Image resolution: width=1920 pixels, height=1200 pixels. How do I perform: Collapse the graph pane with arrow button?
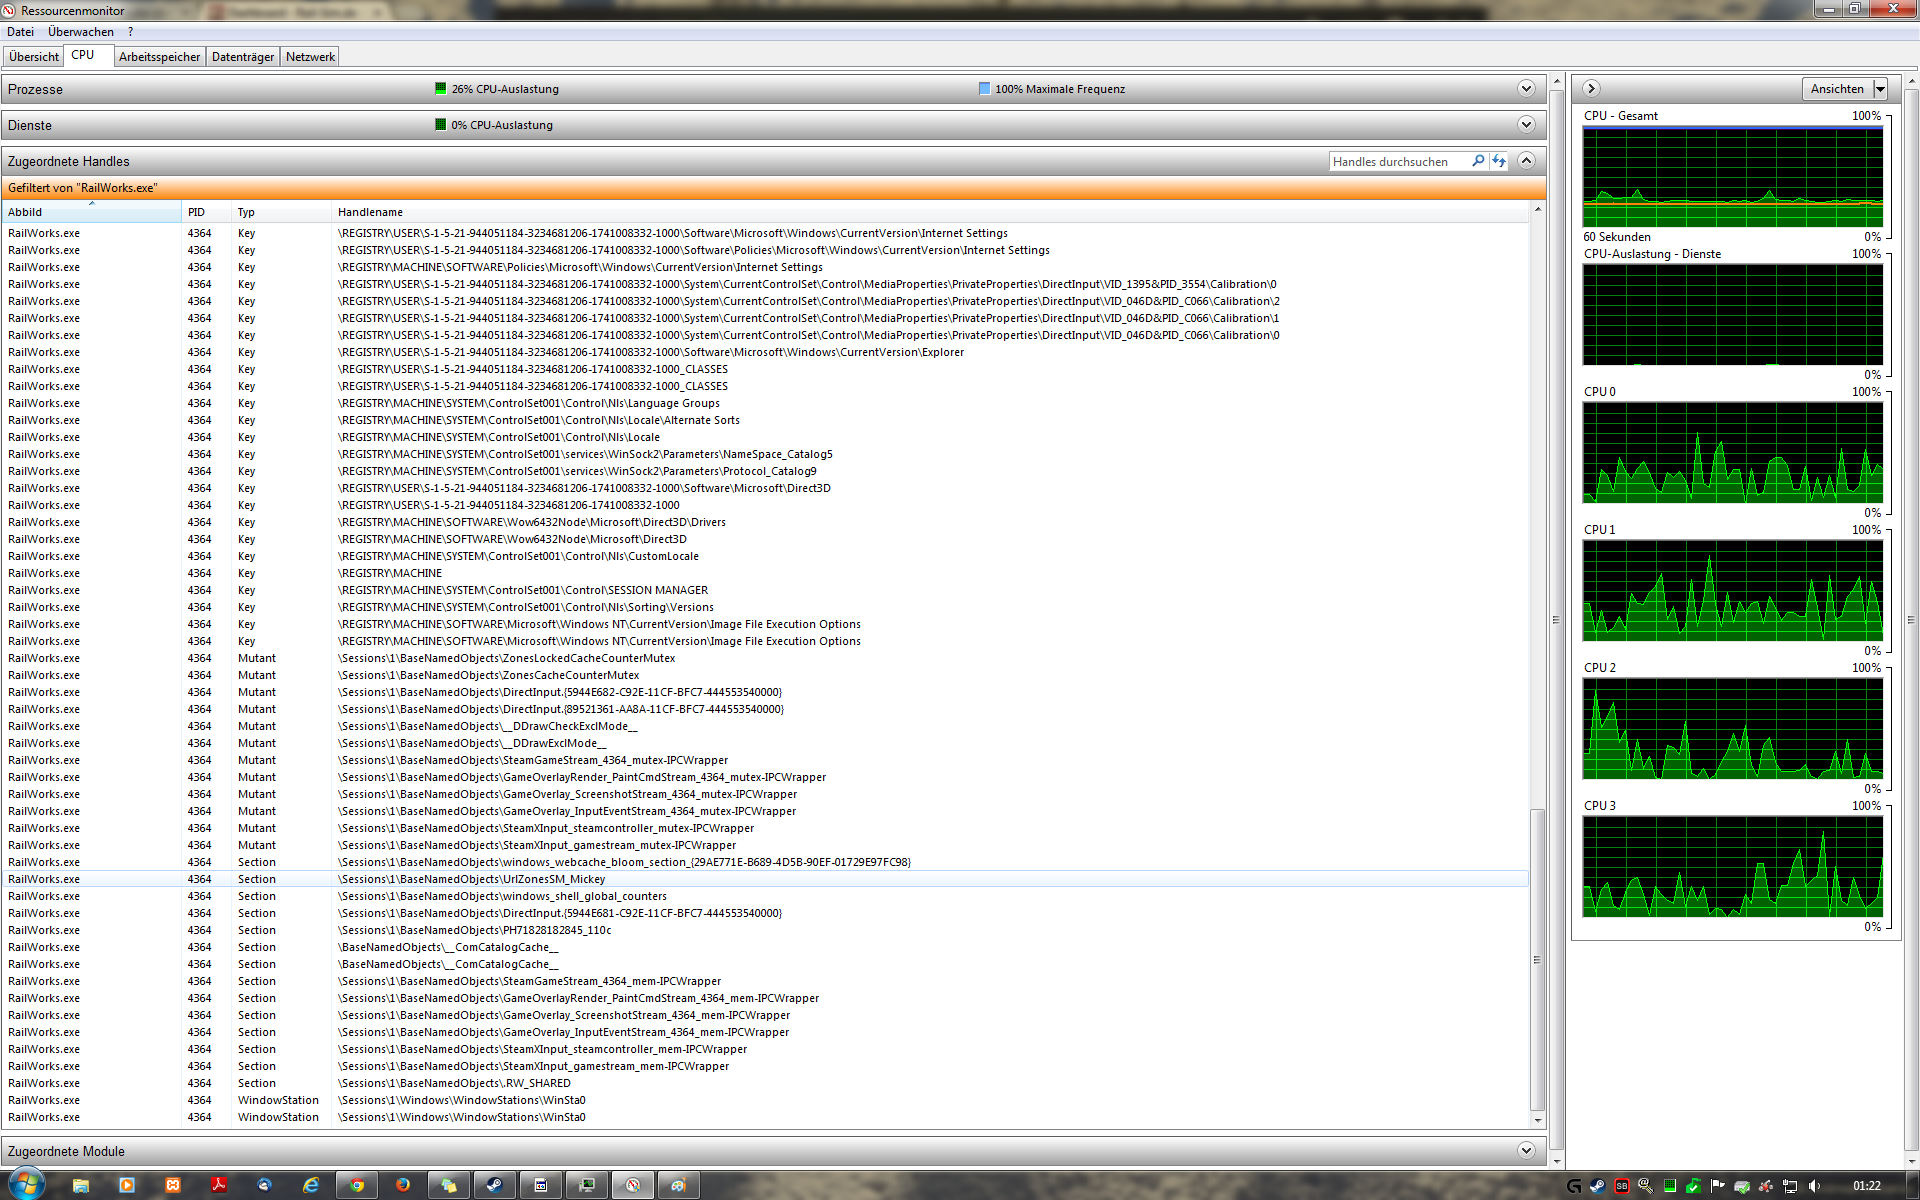tap(1592, 89)
